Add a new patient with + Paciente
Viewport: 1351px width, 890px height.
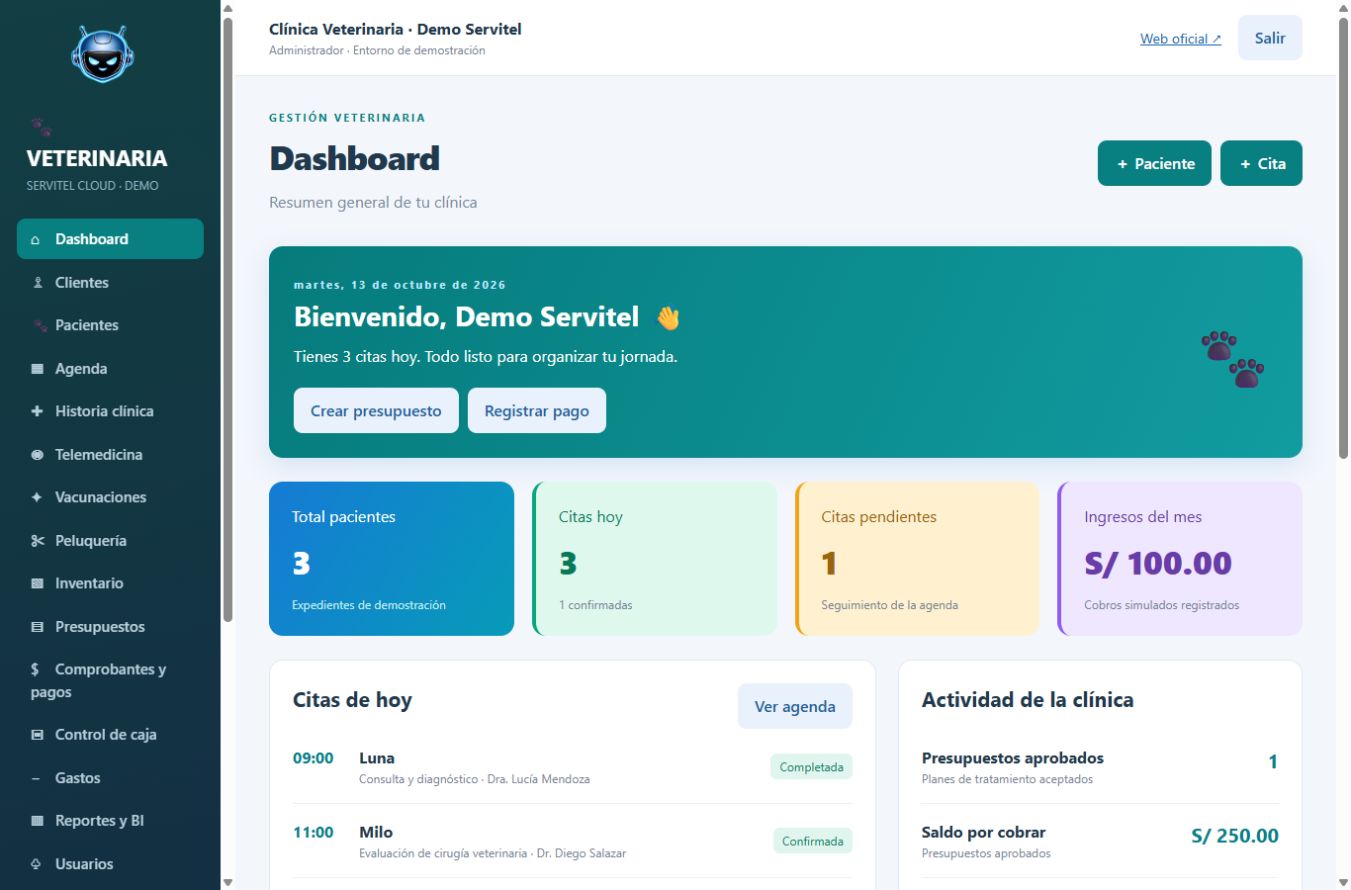point(1154,164)
